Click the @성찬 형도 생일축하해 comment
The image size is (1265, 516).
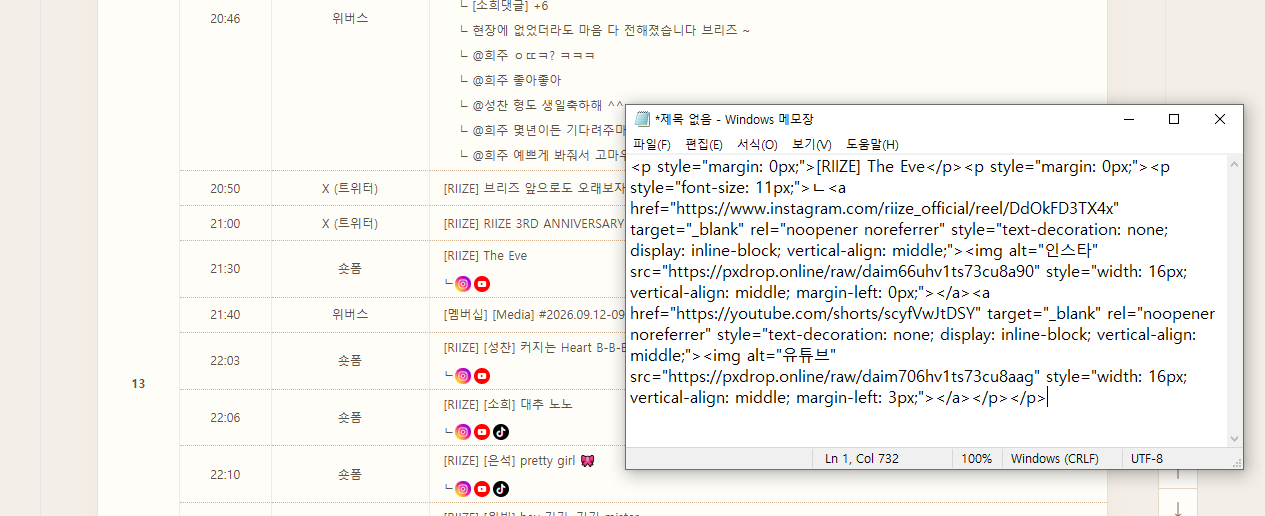(x=542, y=106)
